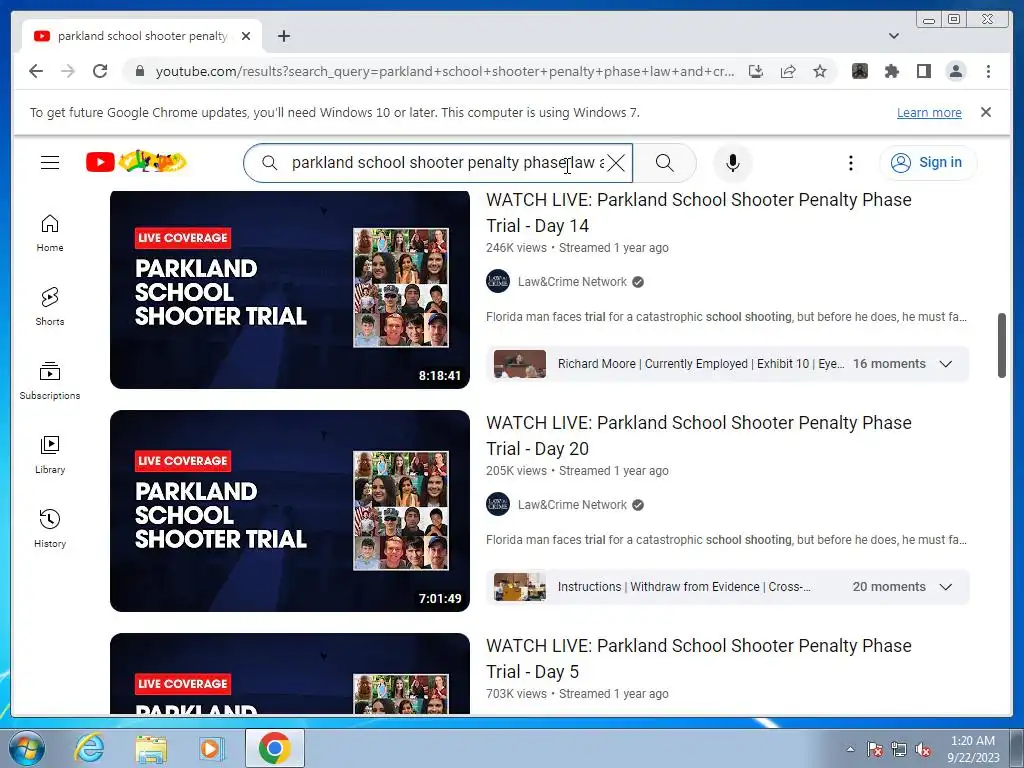Image resolution: width=1024 pixels, height=768 pixels.
Task: Click Learn more link in update banner
Action: tap(929, 112)
